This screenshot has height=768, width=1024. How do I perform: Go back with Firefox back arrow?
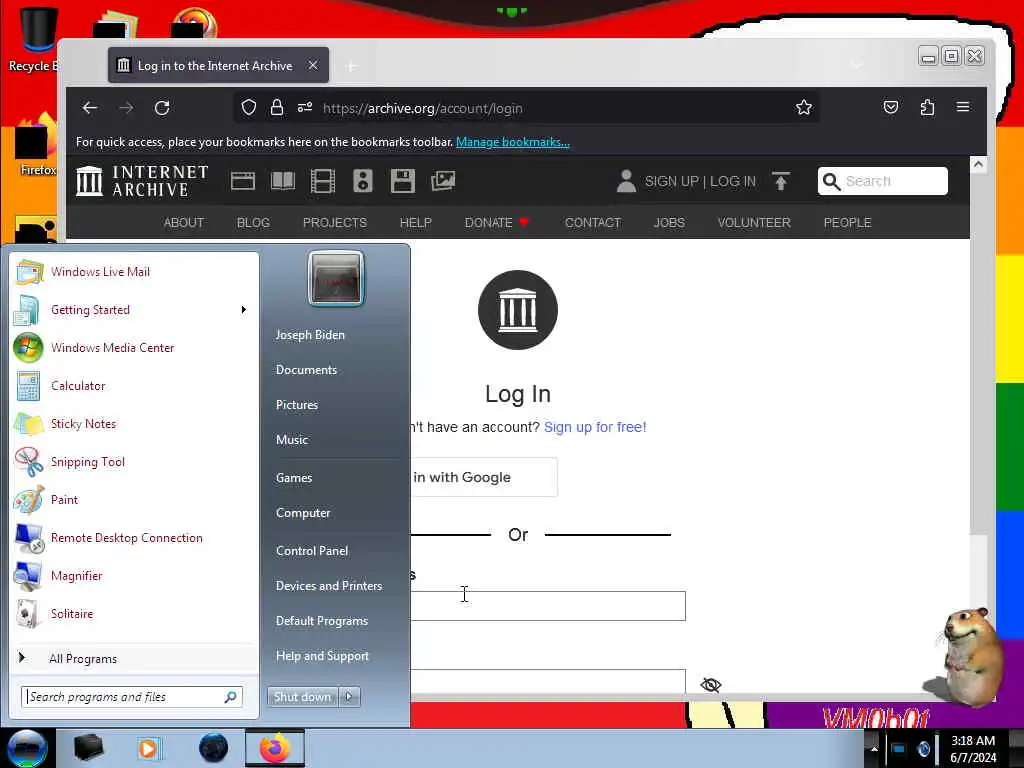[x=90, y=108]
